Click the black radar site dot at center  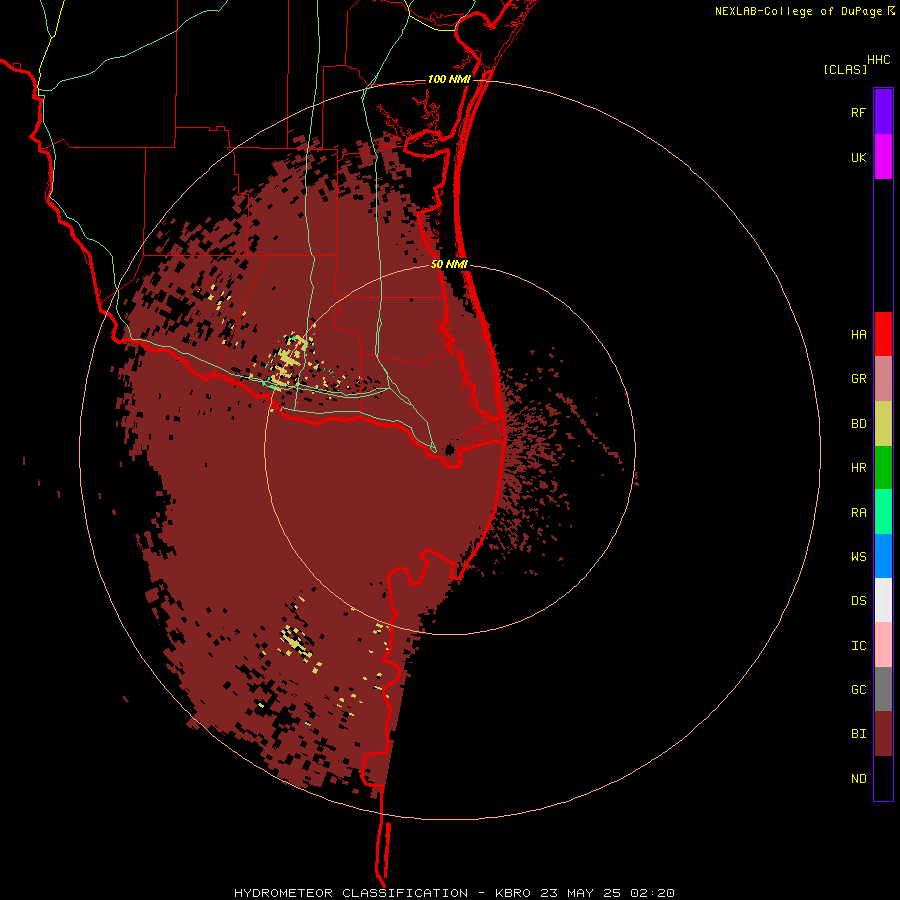(x=450, y=449)
